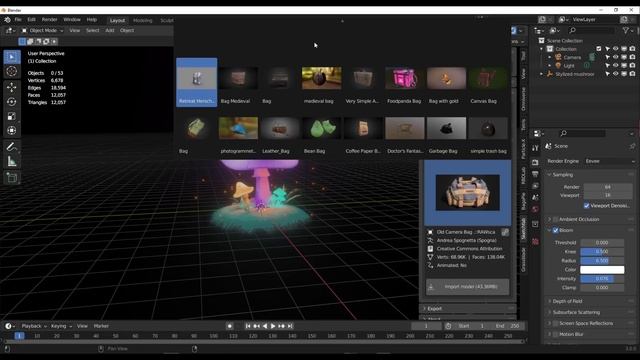Screen dimensions: 640x360
Task: Click the Import model button
Action: click(x=468, y=287)
